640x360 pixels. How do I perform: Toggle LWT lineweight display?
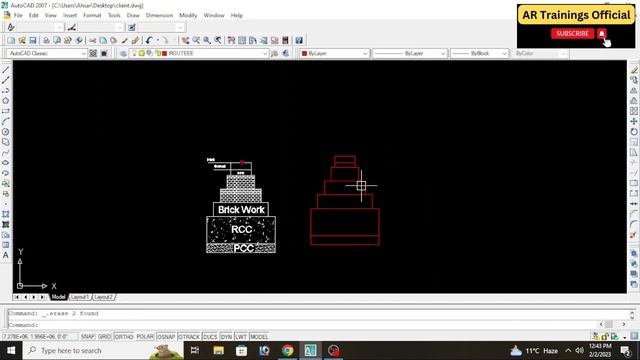point(241,337)
